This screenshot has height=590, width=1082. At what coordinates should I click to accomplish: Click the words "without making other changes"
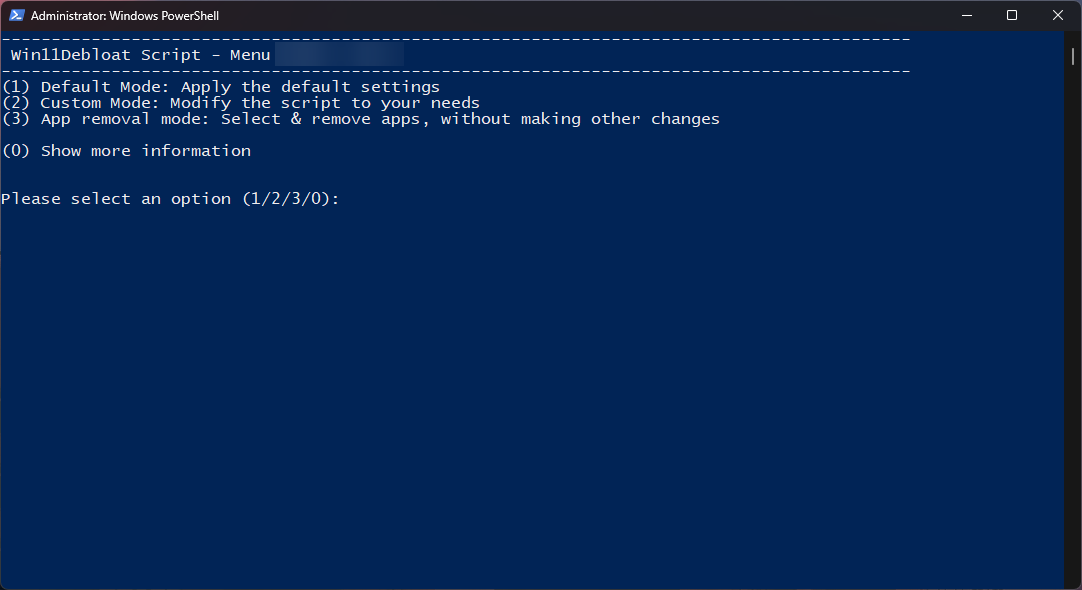pyautogui.click(x=580, y=119)
